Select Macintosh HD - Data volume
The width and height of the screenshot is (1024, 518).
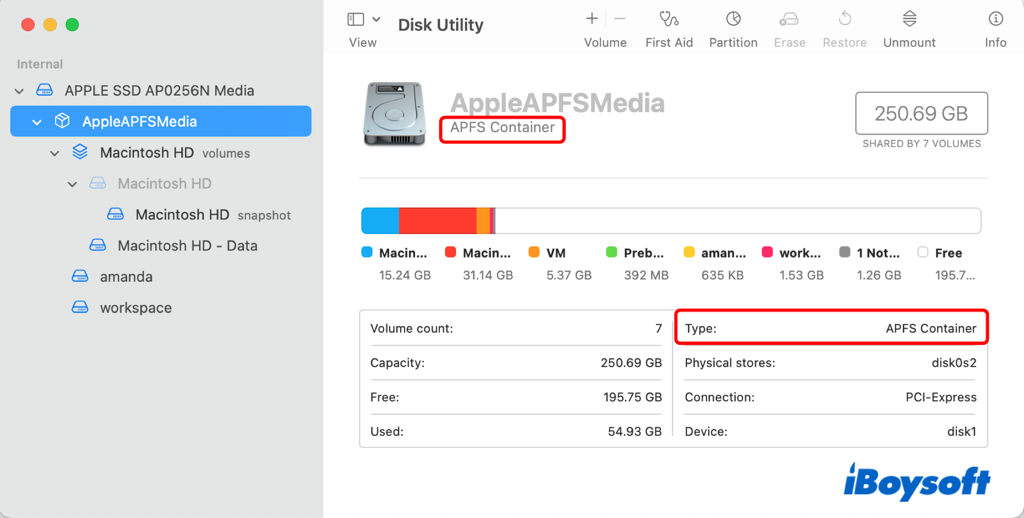point(187,246)
